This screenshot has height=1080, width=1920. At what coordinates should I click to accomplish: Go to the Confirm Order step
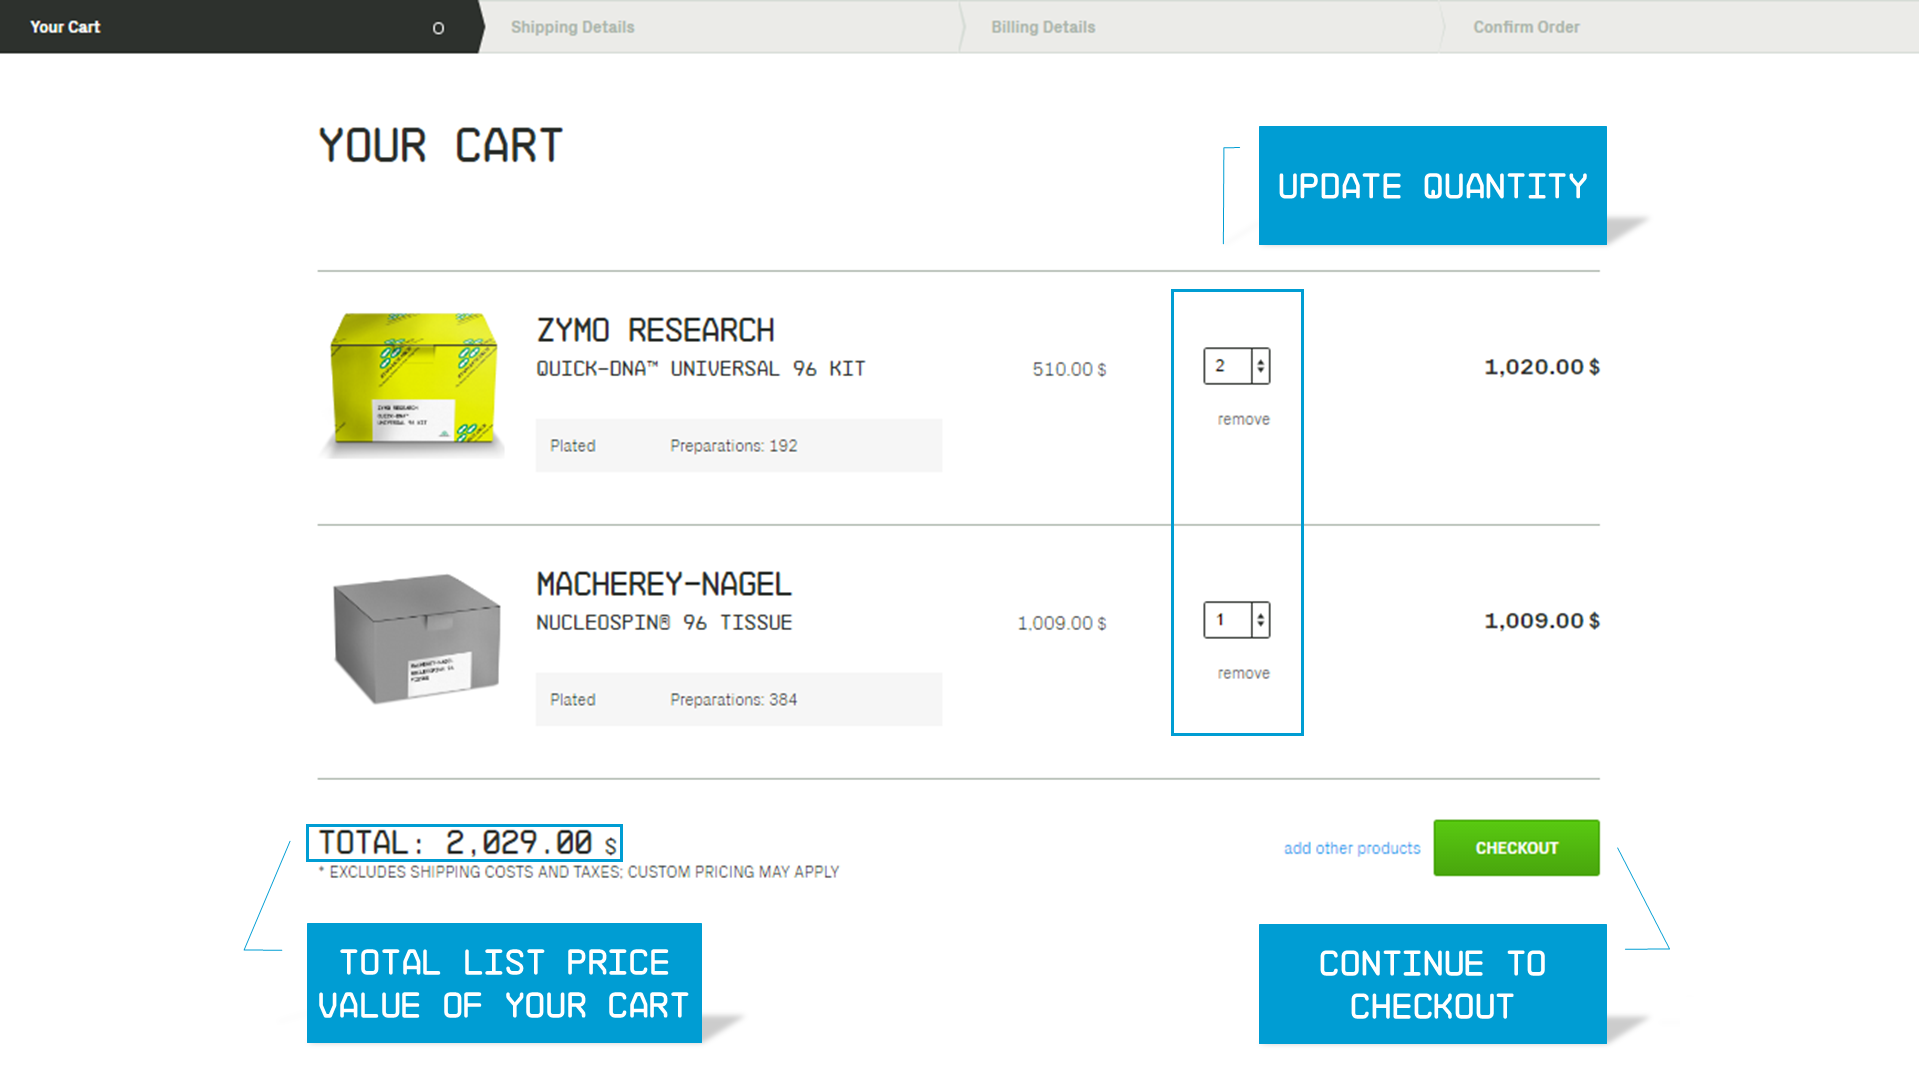pos(1526,27)
